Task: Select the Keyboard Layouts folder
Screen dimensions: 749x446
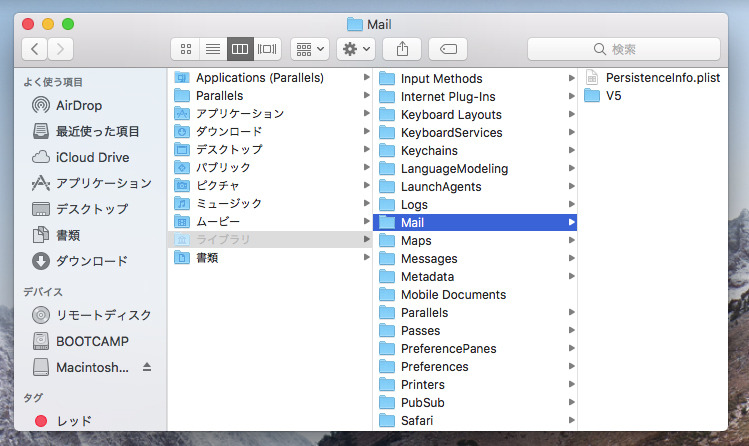Action: [x=475, y=115]
